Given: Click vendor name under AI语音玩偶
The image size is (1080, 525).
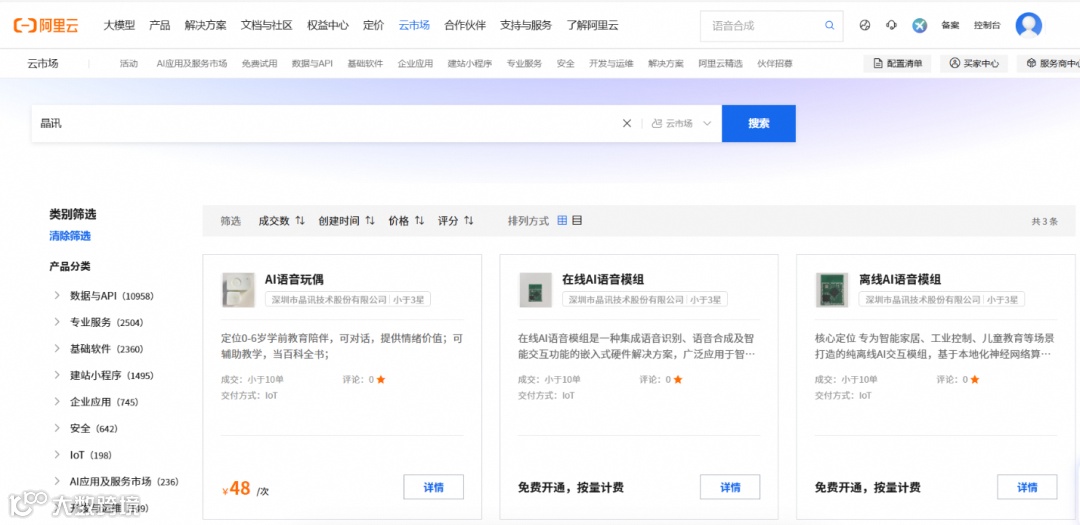Looking at the screenshot, I should (x=328, y=300).
